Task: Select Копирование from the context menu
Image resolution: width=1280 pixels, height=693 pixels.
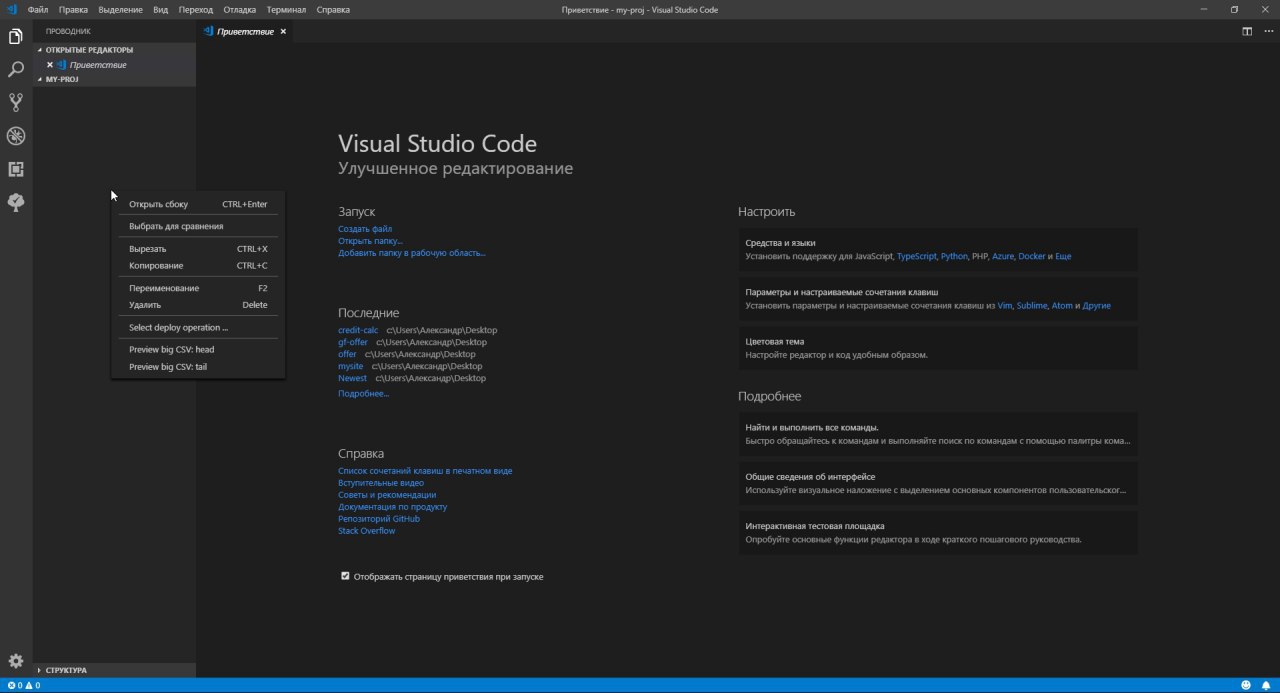Action: point(198,265)
